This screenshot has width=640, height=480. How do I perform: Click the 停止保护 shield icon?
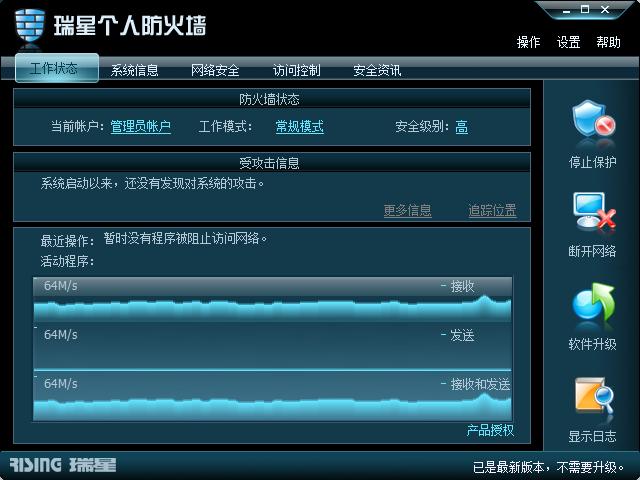594,118
